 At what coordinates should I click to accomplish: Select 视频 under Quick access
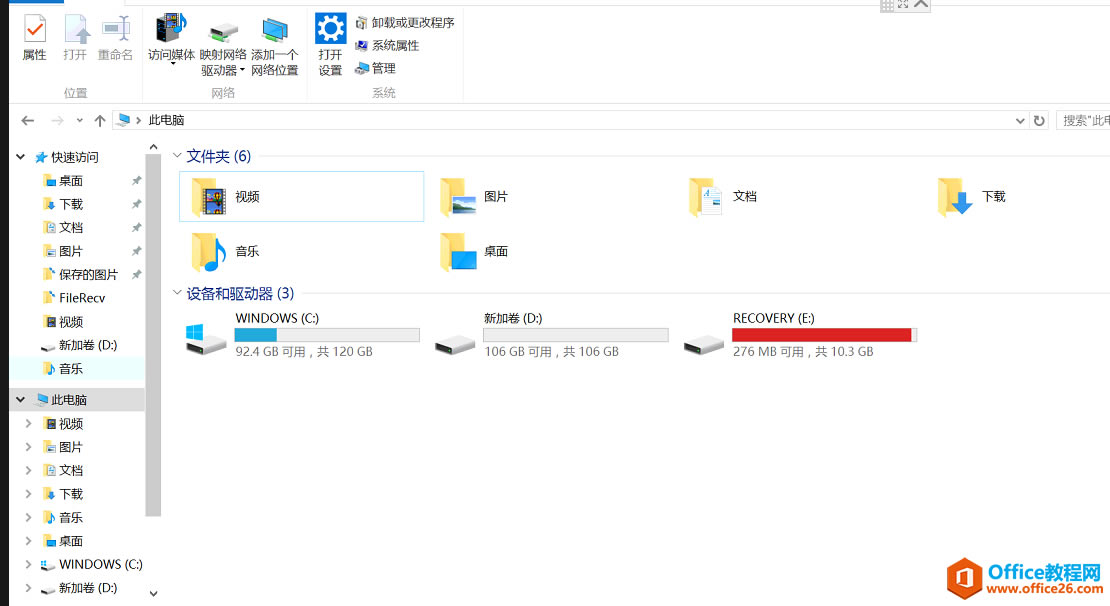tap(71, 321)
